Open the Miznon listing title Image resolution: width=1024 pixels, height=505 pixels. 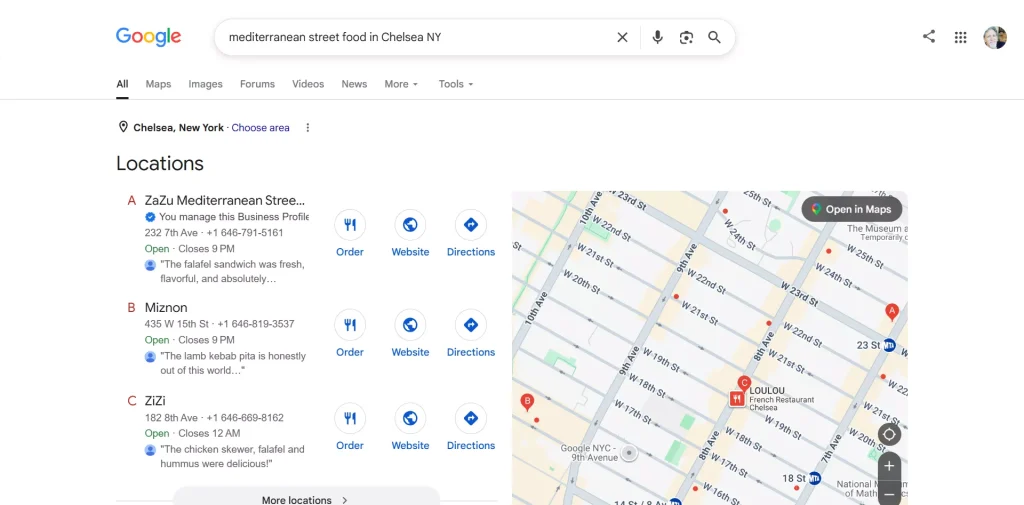coord(166,307)
